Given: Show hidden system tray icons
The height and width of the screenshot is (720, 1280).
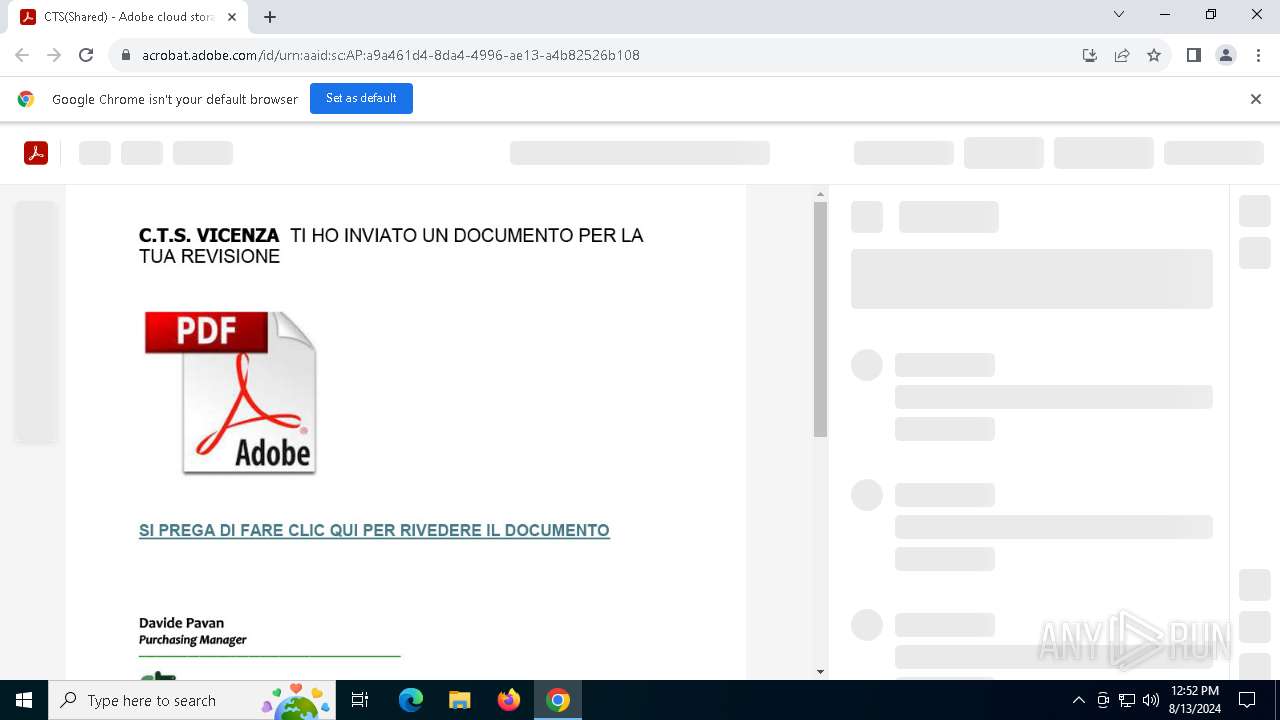Looking at the screenshot, I should click(1078, 700).
